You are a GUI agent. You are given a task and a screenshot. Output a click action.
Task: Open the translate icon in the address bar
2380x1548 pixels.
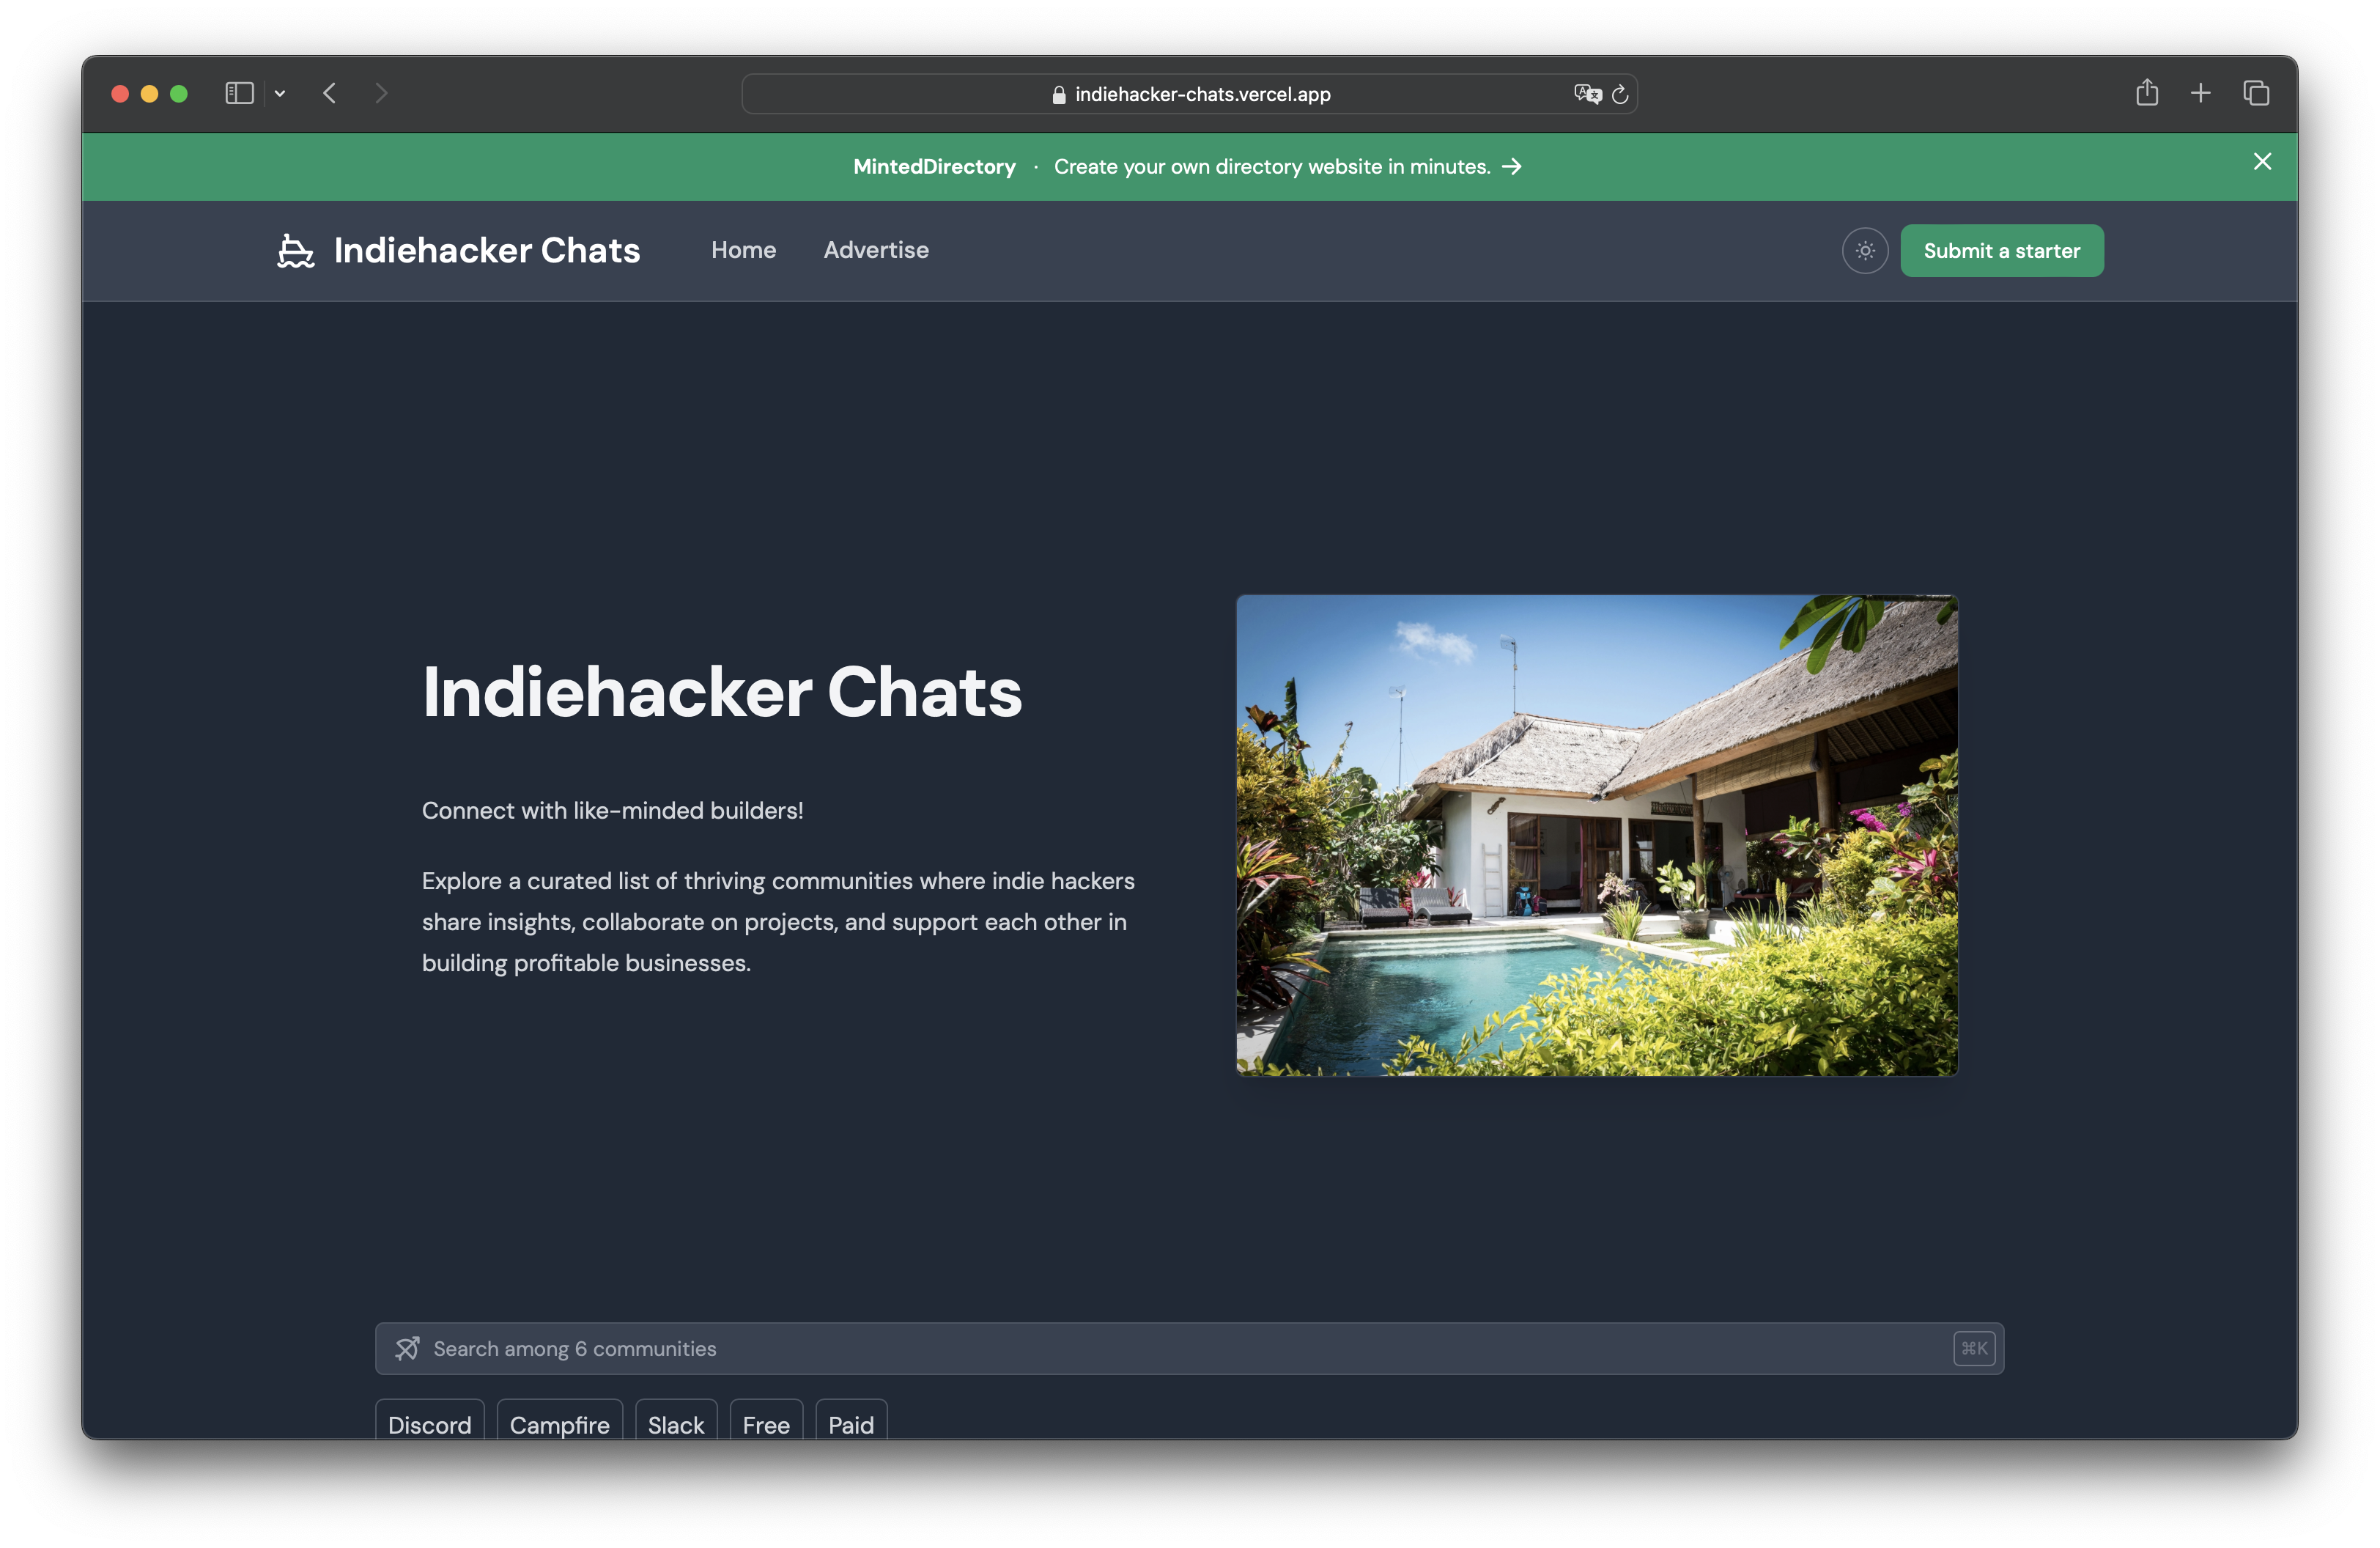click(x=1586, y=94)
